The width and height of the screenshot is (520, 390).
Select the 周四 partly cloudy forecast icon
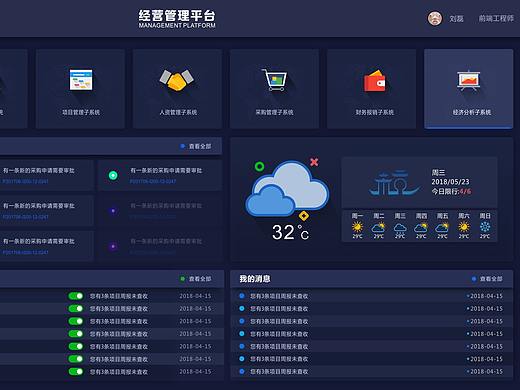[421, 227]
